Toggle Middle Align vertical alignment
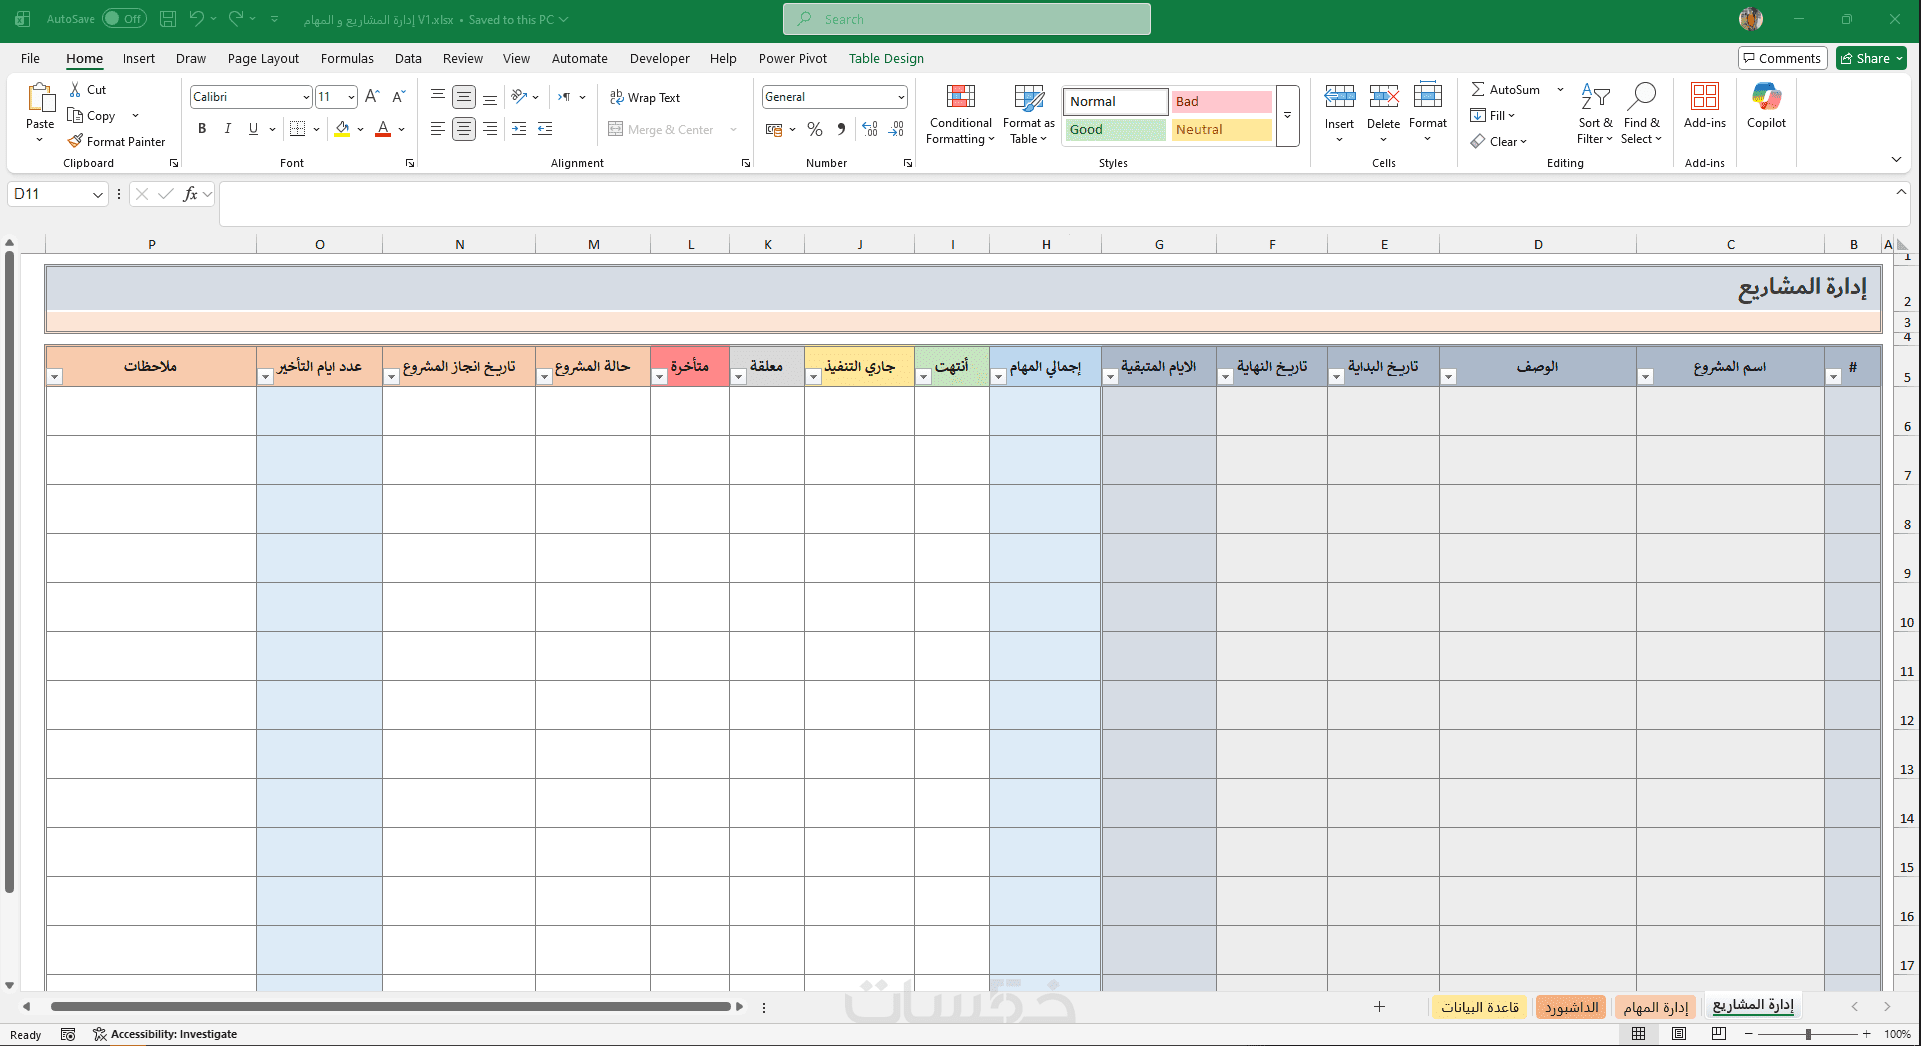 tap(464, 97)
